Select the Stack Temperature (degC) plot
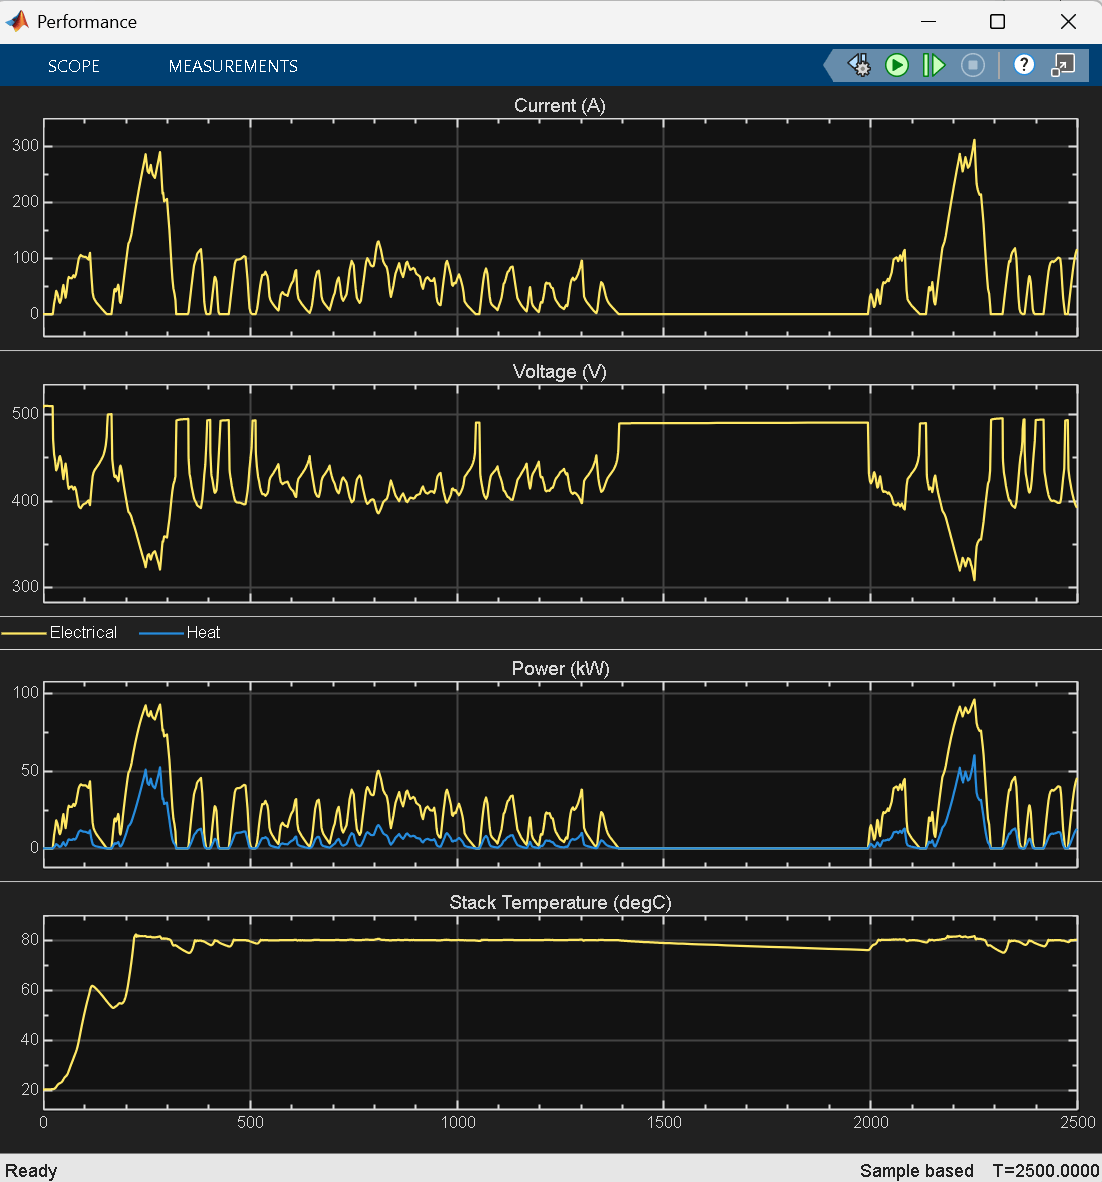Viewport: 1102px width, 1182px height. tap(560, 1012)
